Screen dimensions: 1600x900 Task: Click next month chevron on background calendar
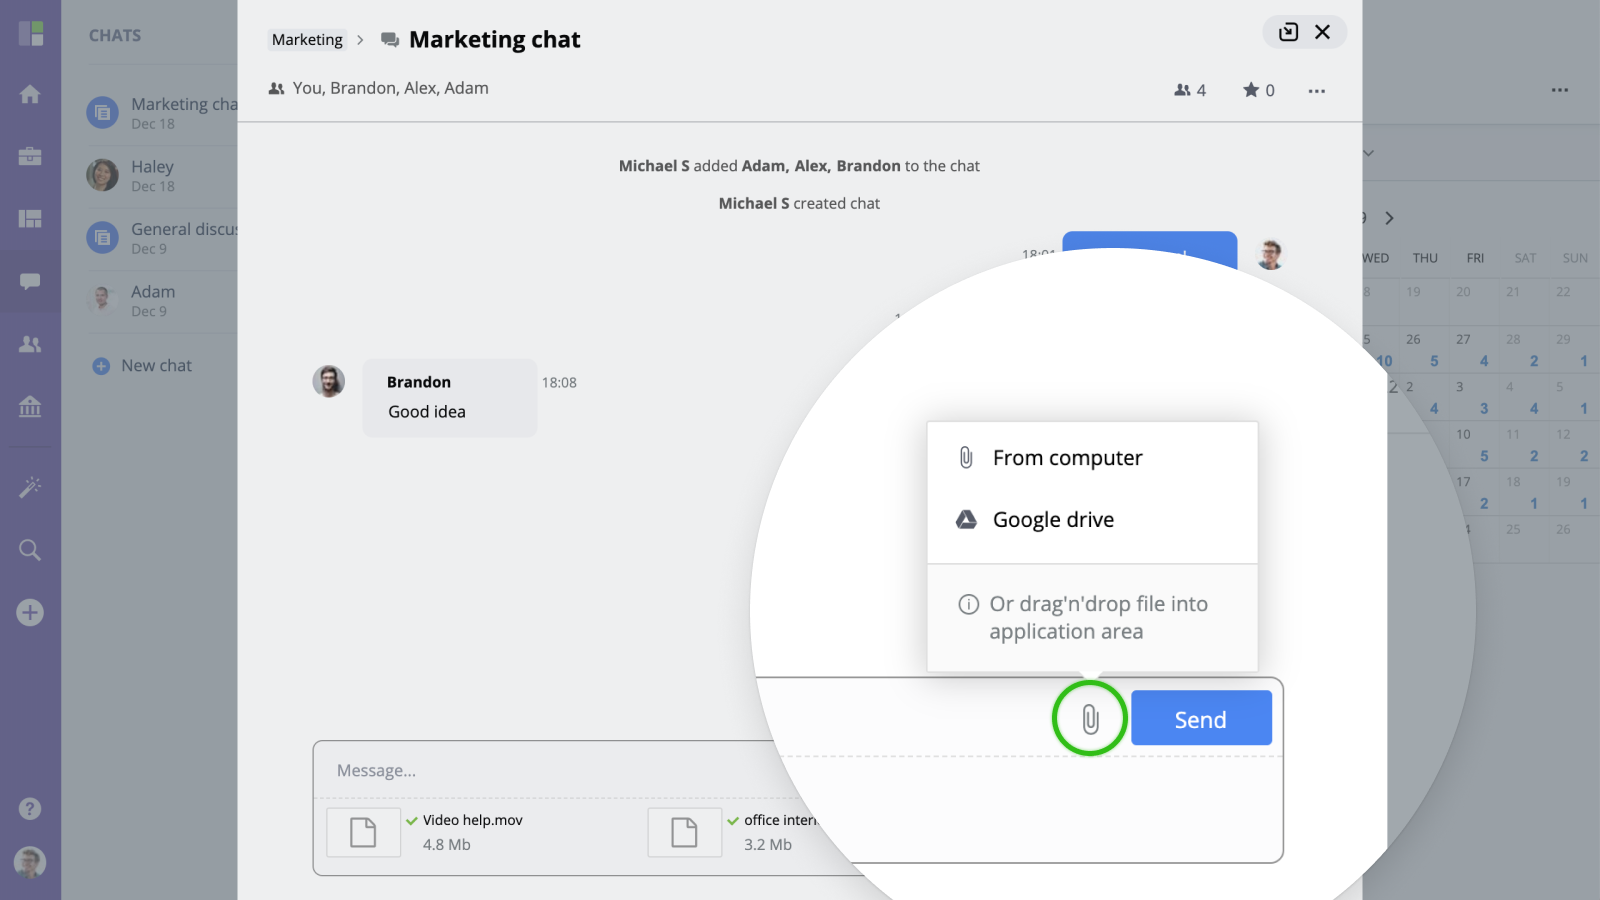pyautogui.click(x=1389, y=218)
